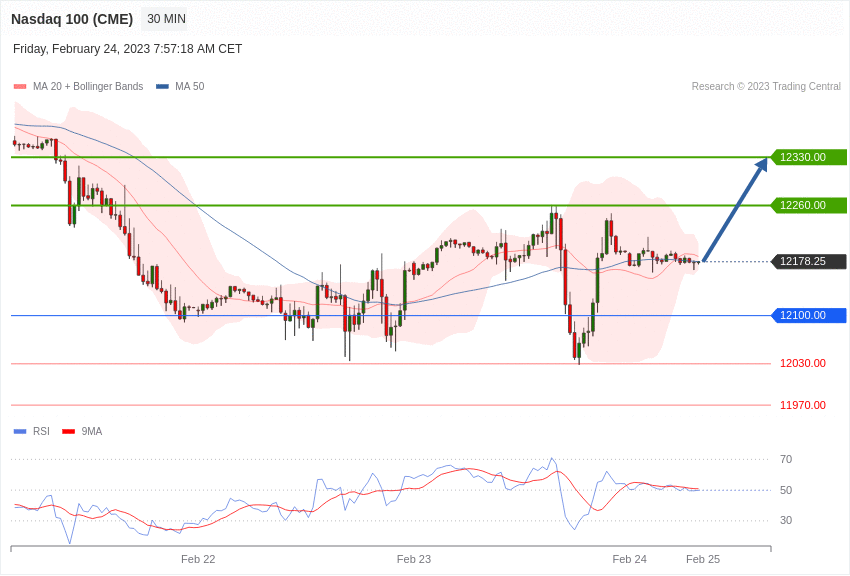Click the RSI 30 level label
This screenshot has height=576, width=850.
(x=786, y=520)
